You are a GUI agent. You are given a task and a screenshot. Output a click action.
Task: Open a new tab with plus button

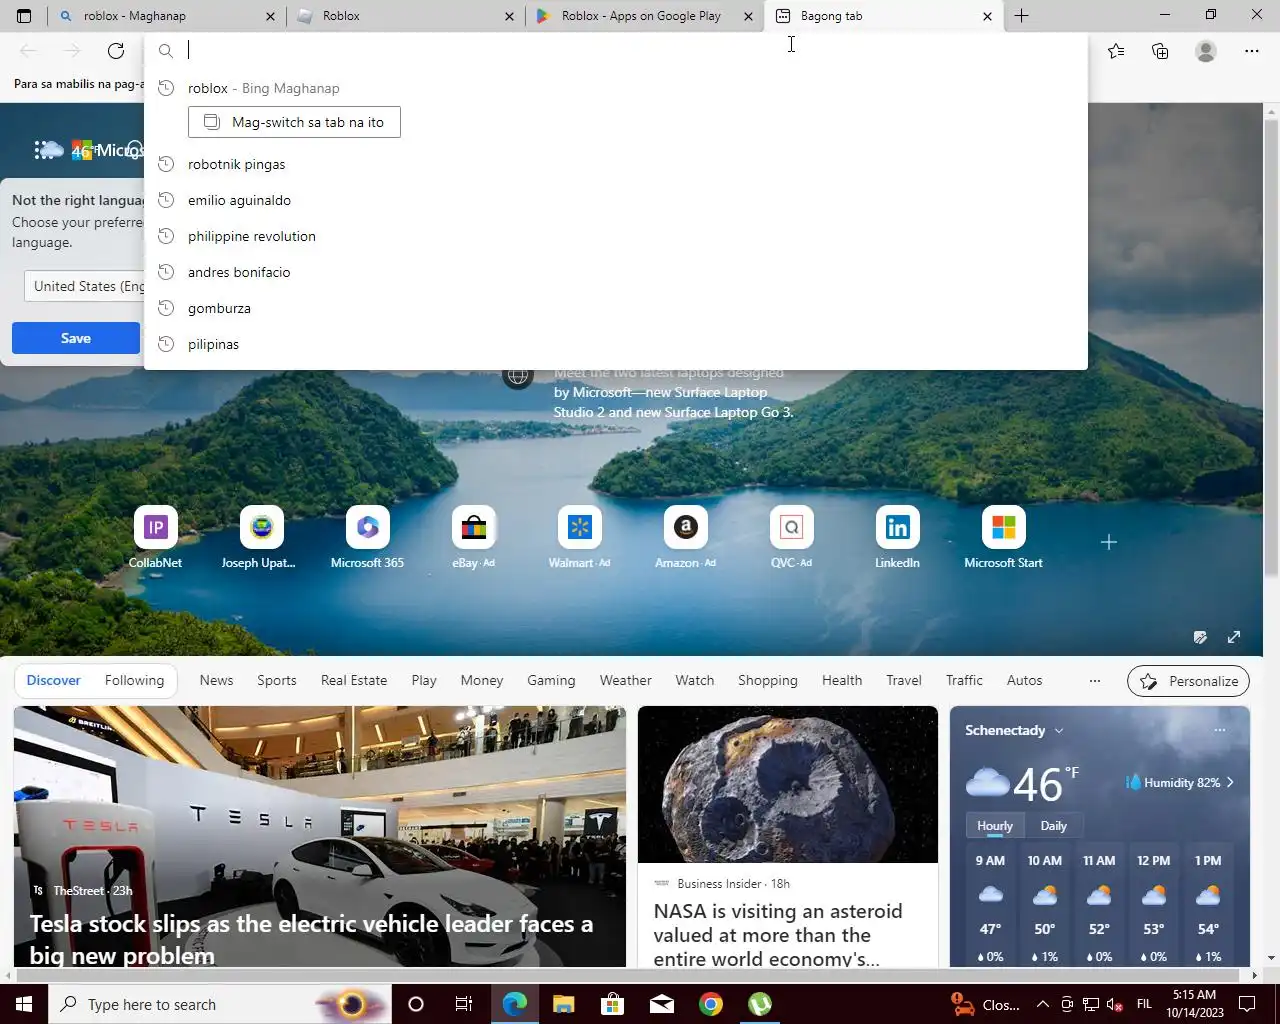click(x=1021, y=16)
